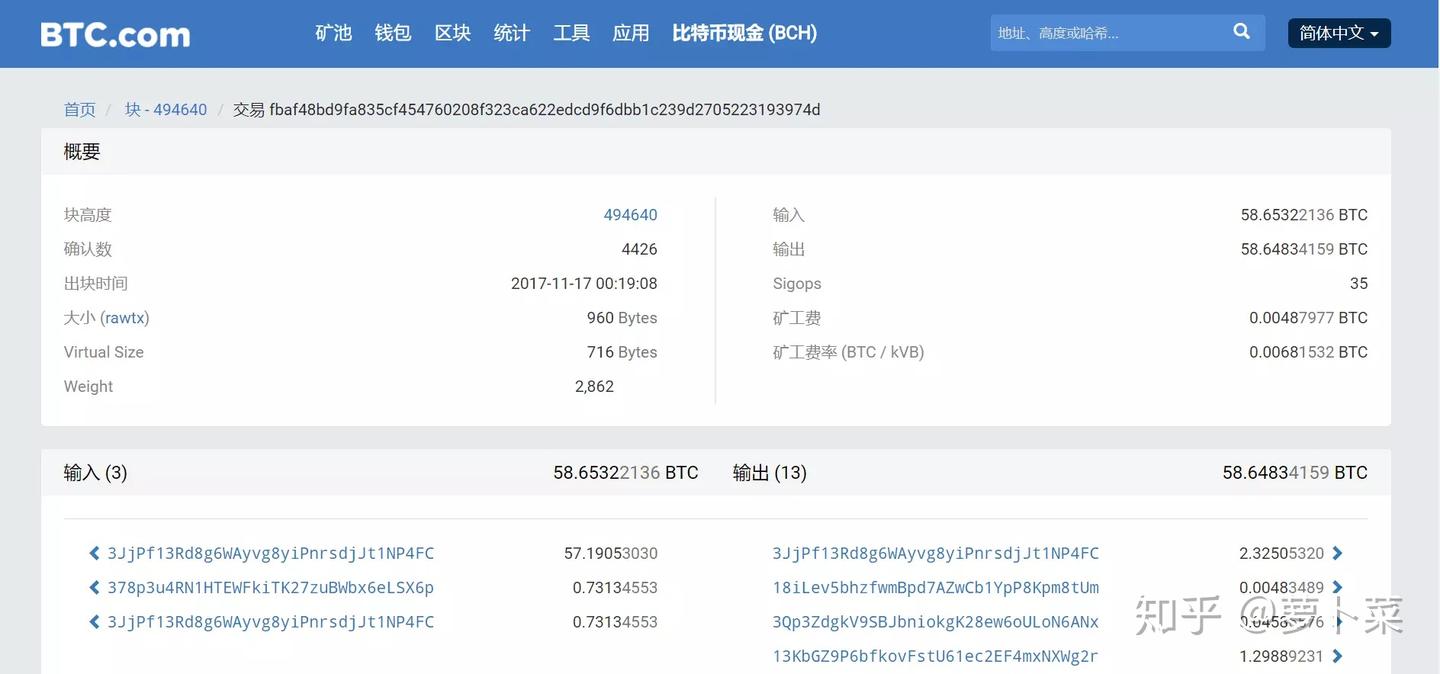
Task: Click the search magnifier icon
Action: [x=1240, y=30]
